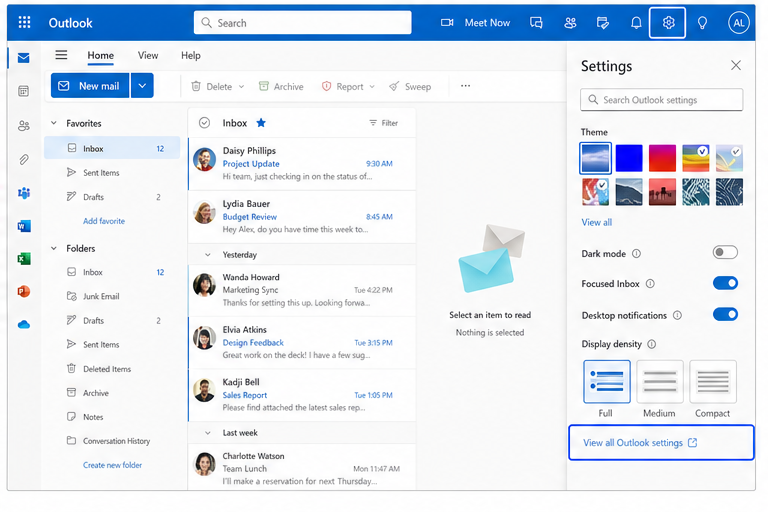Open the Home tab
The image size is (768, 512).
[x=100, y=55]
